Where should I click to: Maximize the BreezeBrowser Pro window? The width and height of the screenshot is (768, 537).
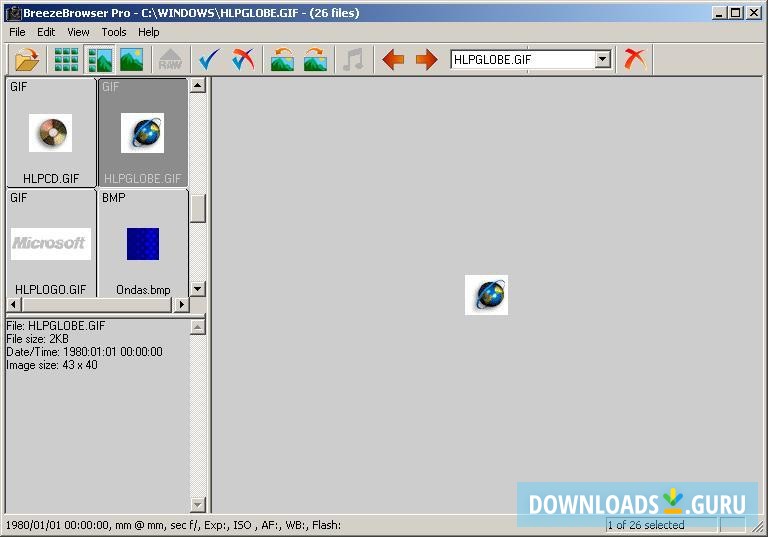735,13
